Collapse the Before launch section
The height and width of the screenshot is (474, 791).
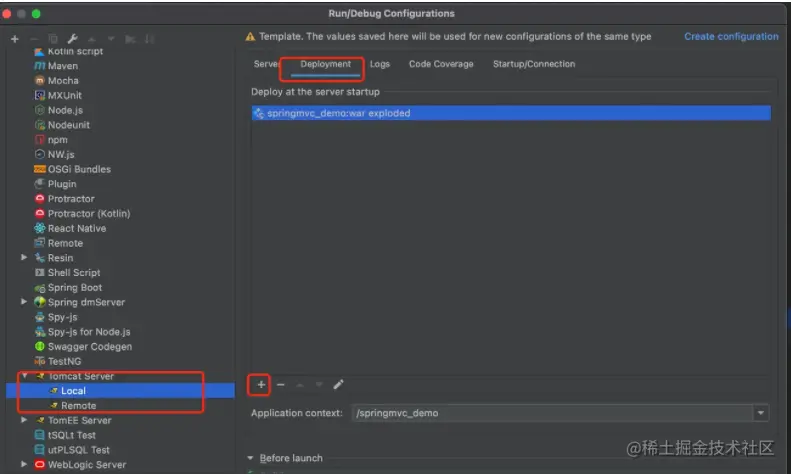250,458
